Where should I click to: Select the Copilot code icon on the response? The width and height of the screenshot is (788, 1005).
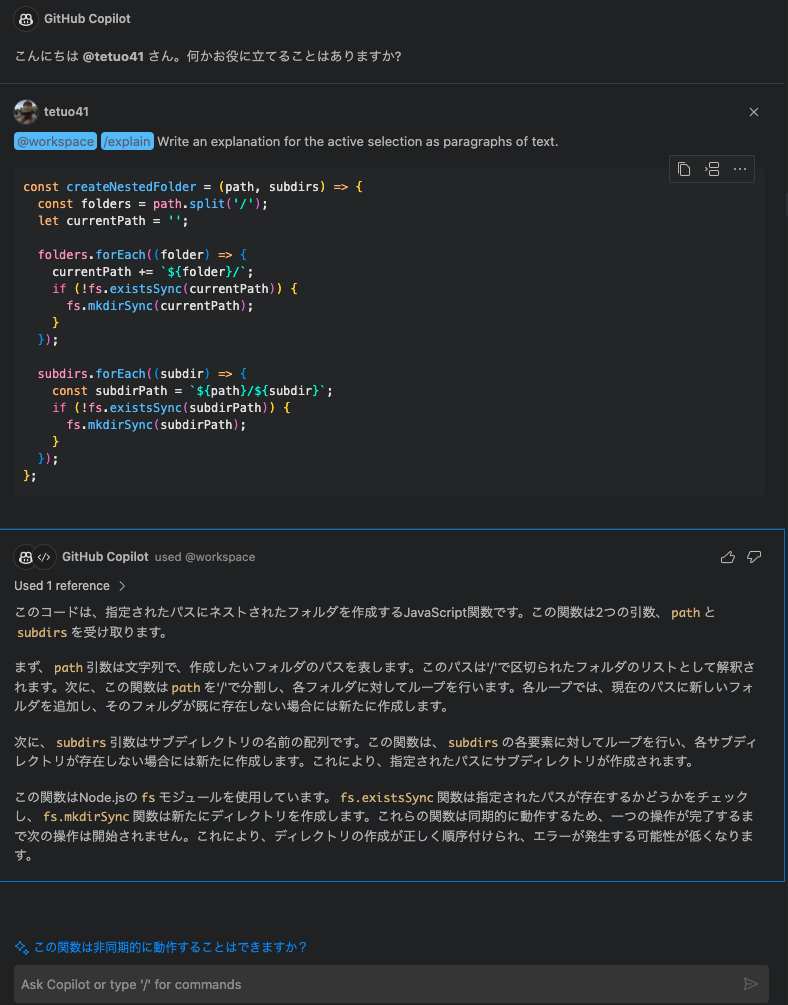[44, 557]
